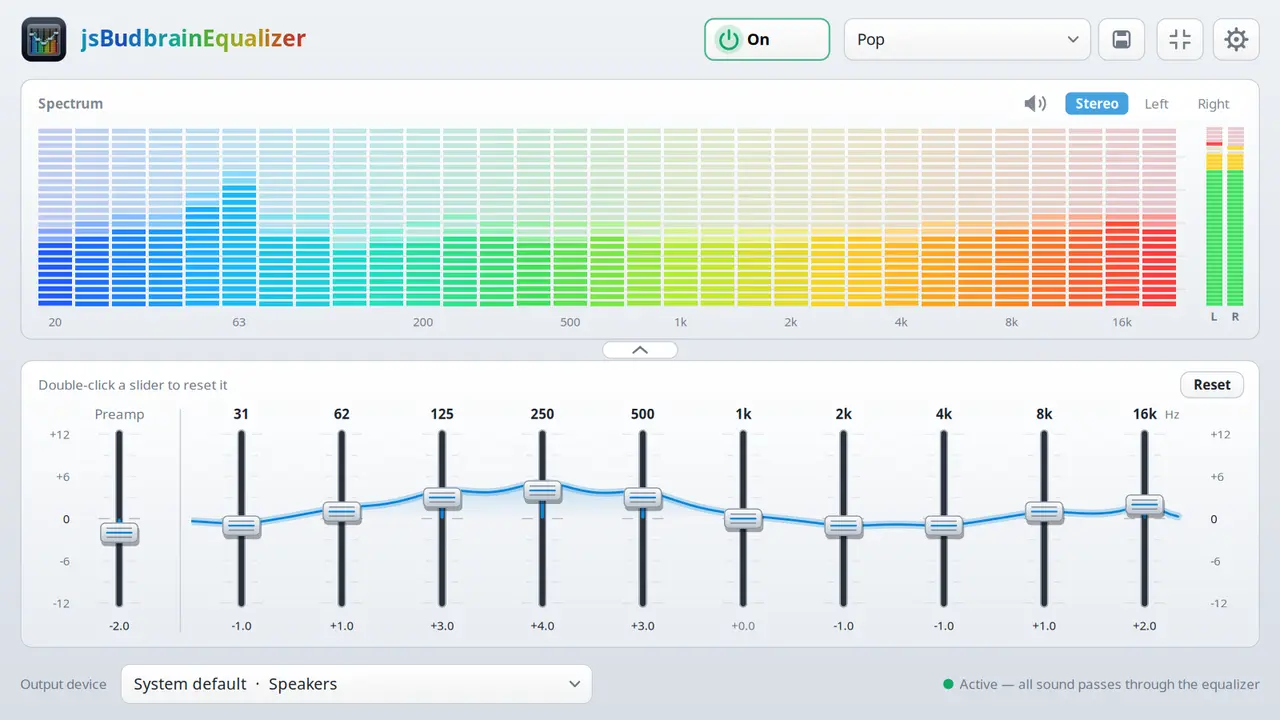The image size is (1280, 720).
Task: Switch to compact view with the collapse icon
Action: [1180, 40]
